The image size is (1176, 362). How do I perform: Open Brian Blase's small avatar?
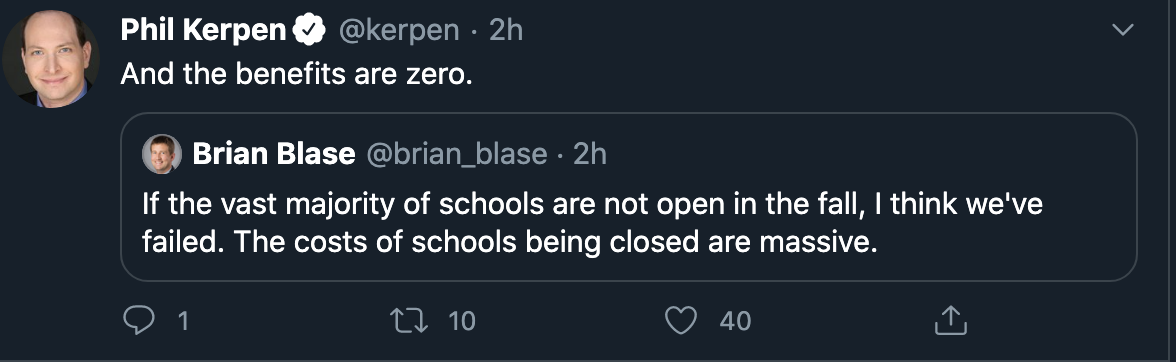point(162,154)
